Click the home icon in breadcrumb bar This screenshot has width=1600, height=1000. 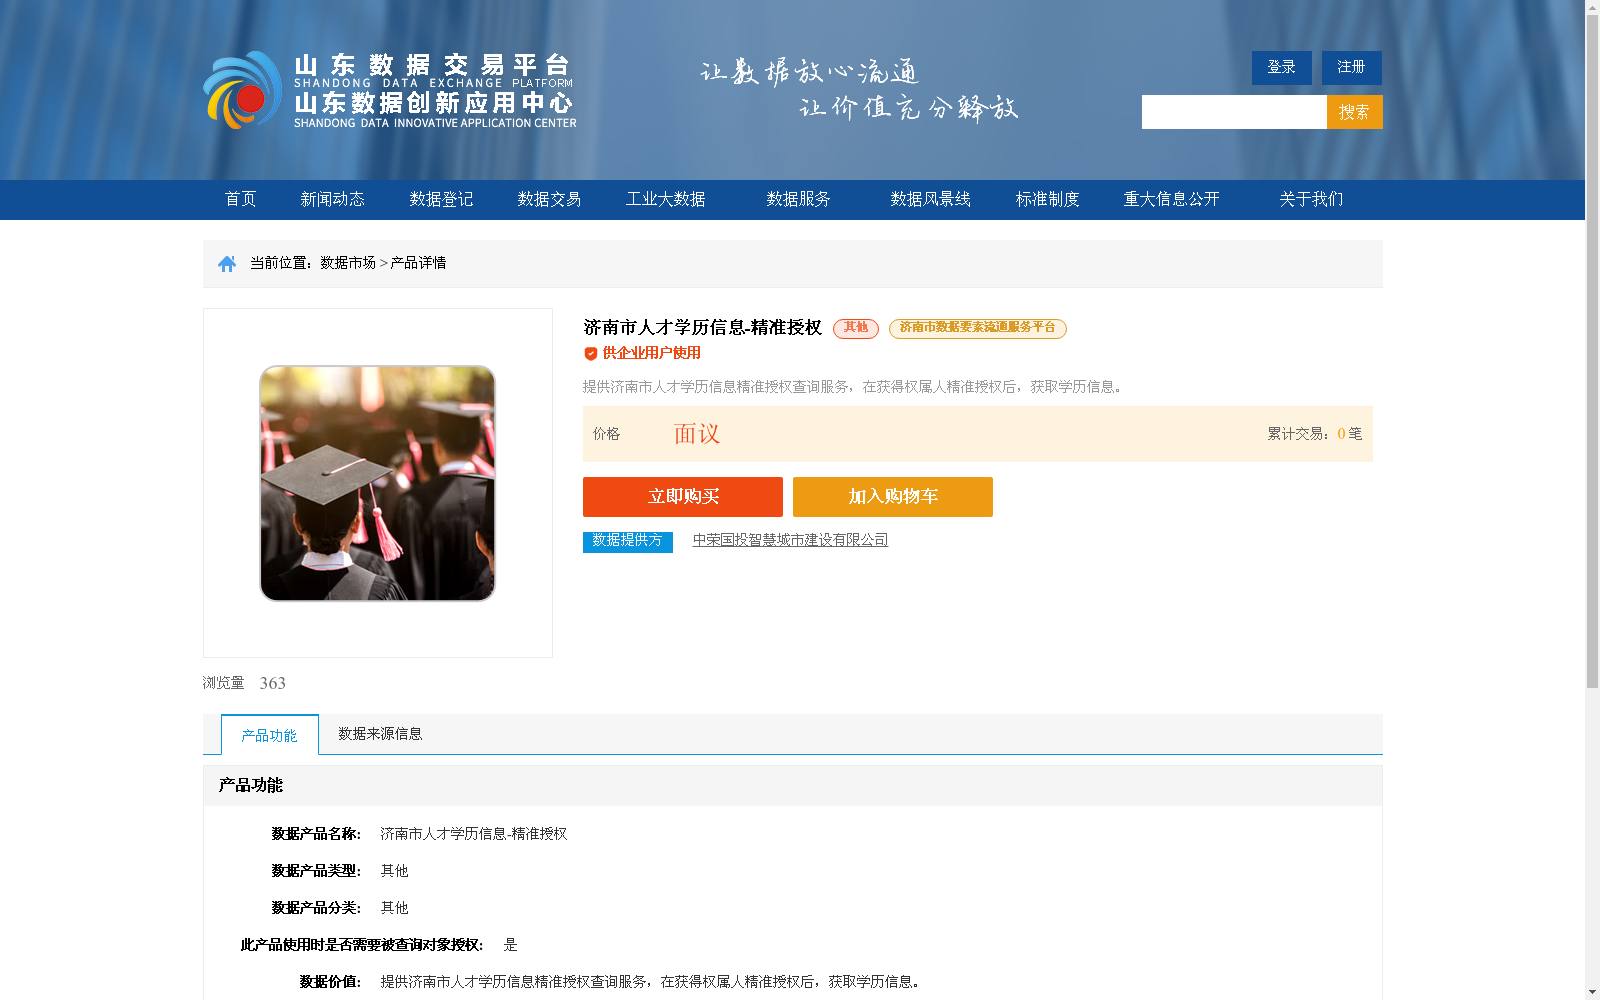(227, 263)
